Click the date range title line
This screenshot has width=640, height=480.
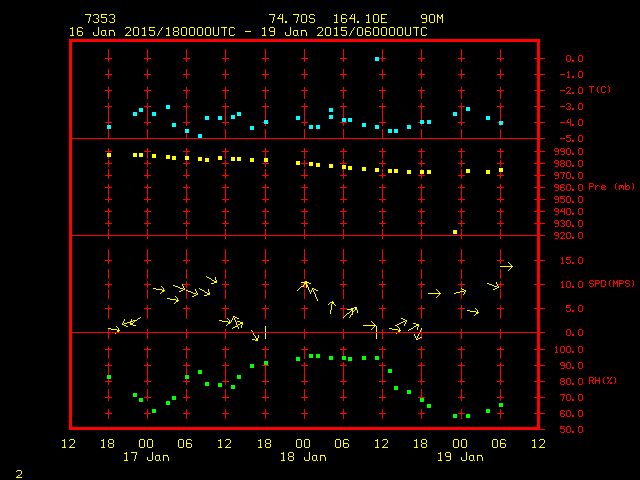248,31
